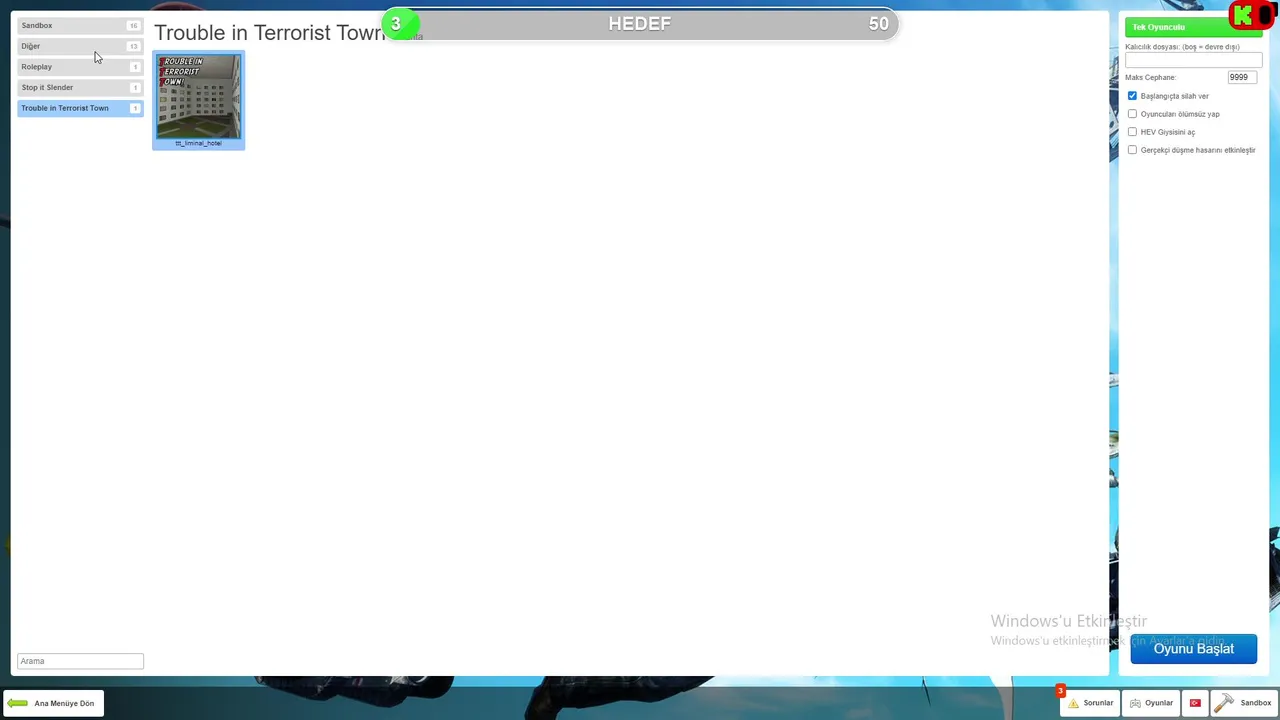Focus the Kalıcılık dosyası text field

click(1193, 60)
